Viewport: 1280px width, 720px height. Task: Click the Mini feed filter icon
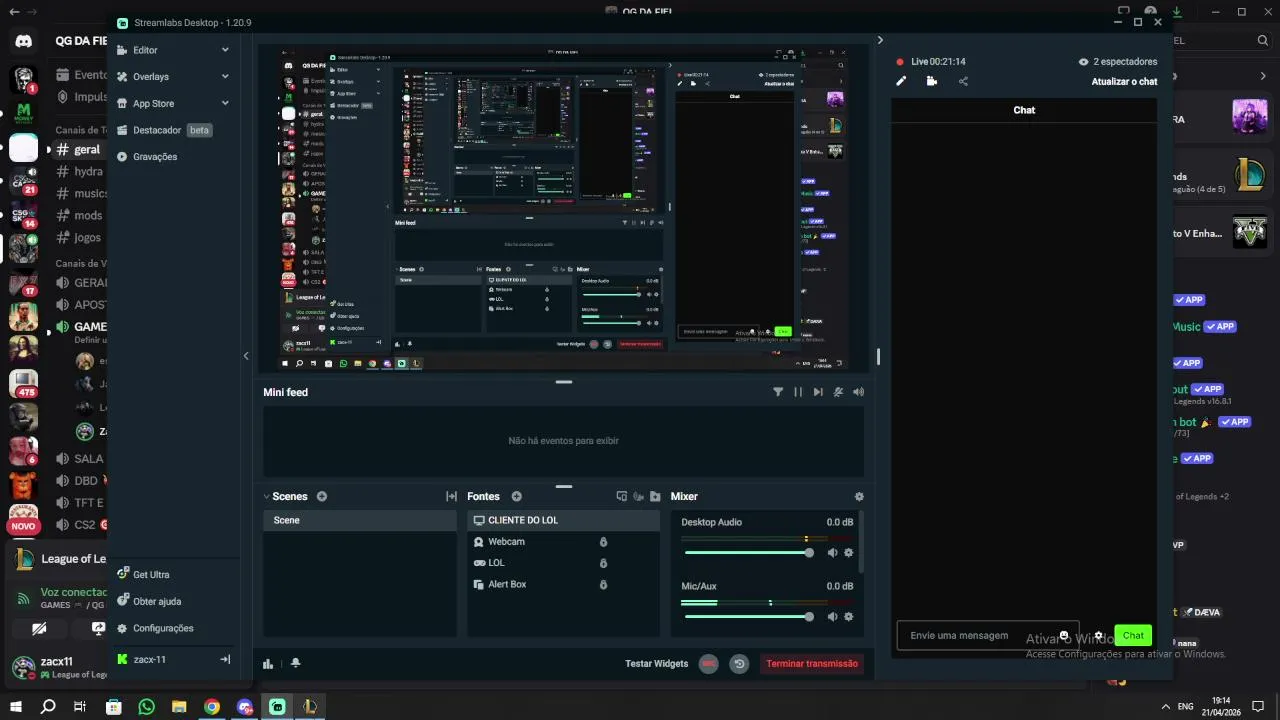(778, 392)
